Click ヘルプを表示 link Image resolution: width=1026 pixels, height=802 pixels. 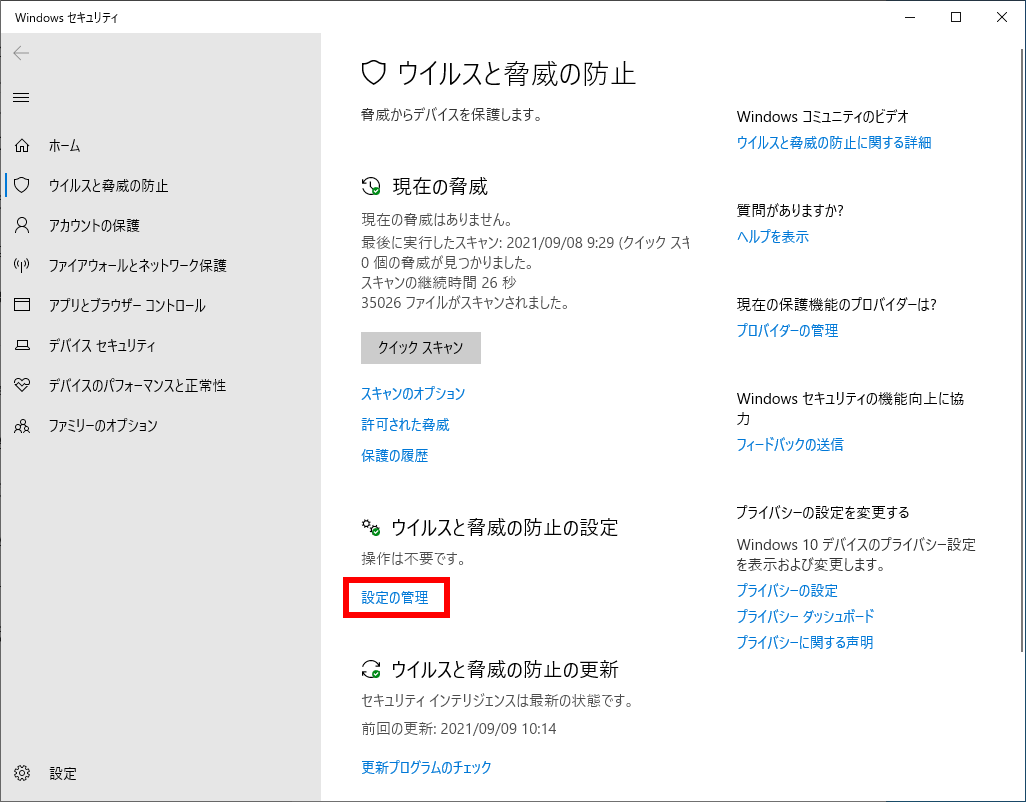pos(773,237)
